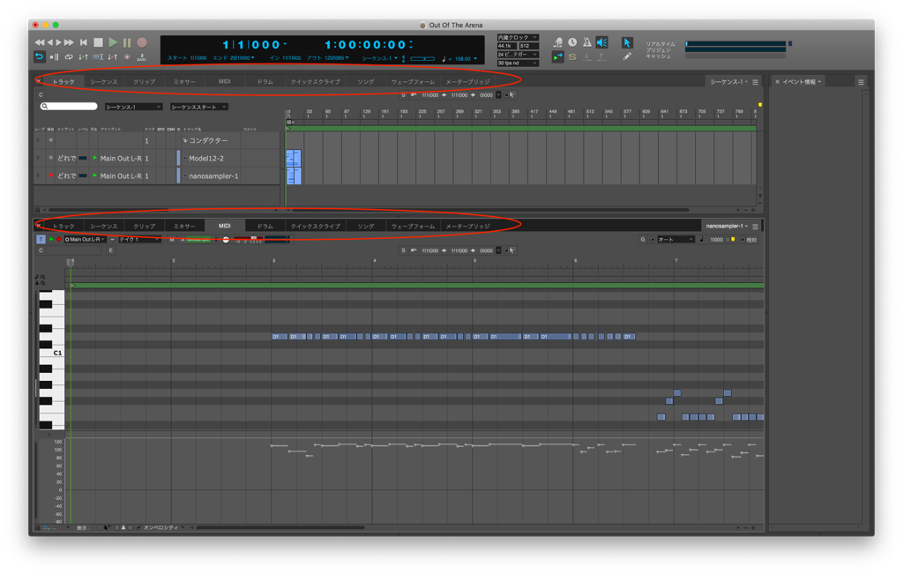Close the イベント情報 panel
The height and width of the screenshot is (574, 904).
tap(777, 82)
